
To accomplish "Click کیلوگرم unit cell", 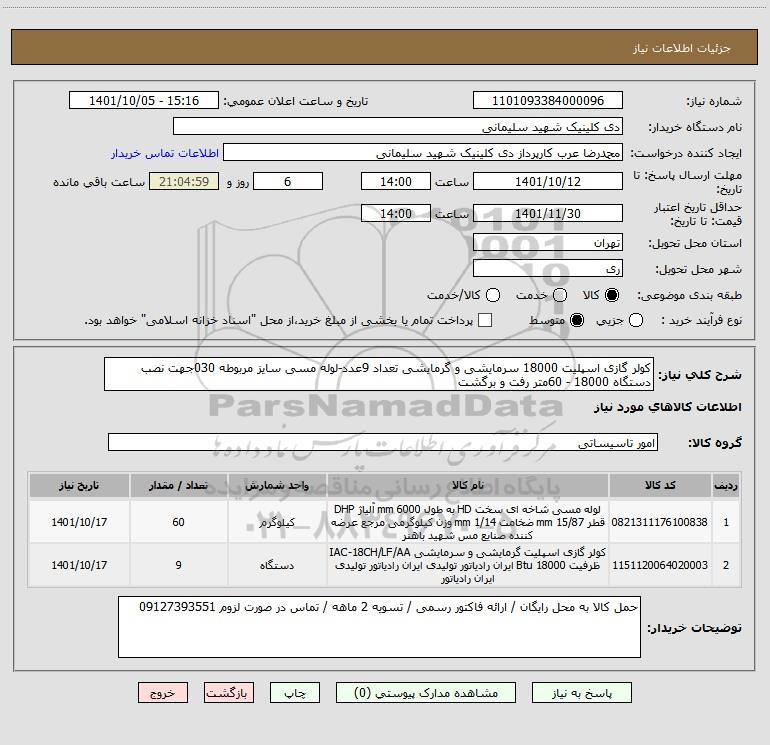I will point(277,522).
